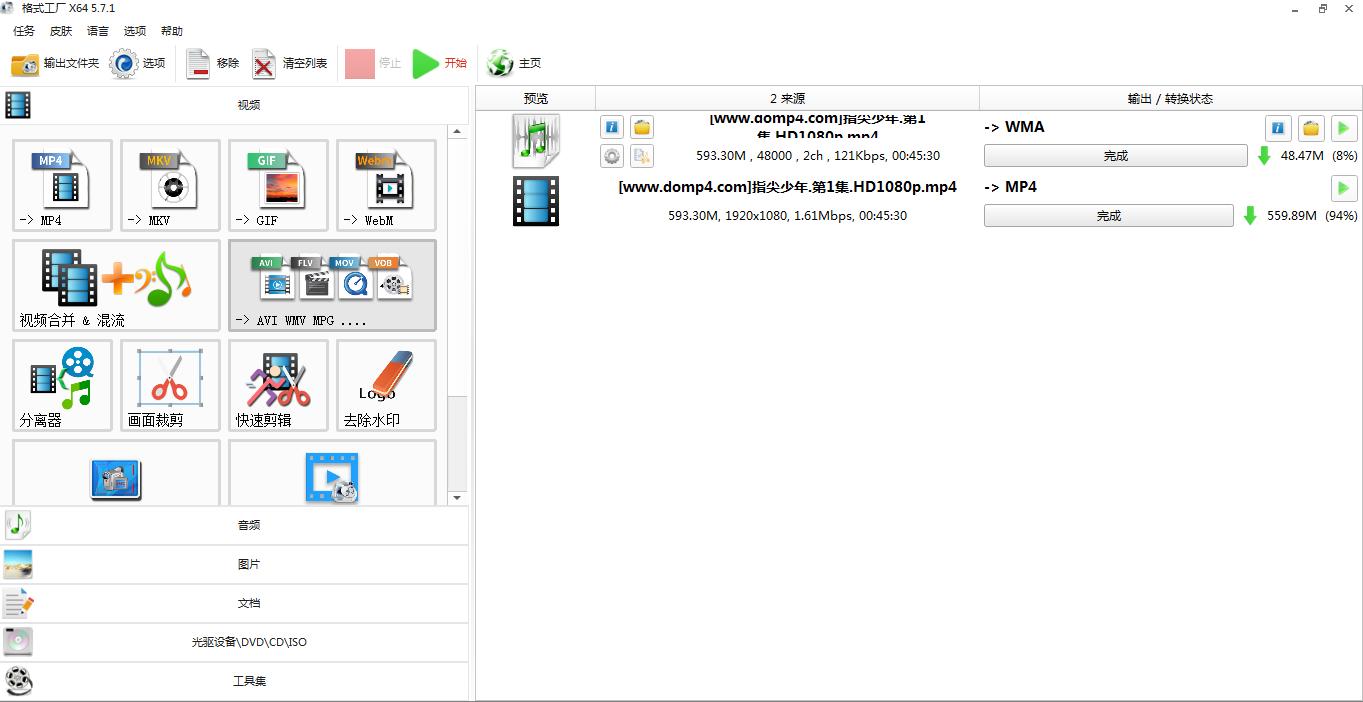Open the 皮肤 menu
Viewport: 1363px width, 702px height.
(61, 31)
